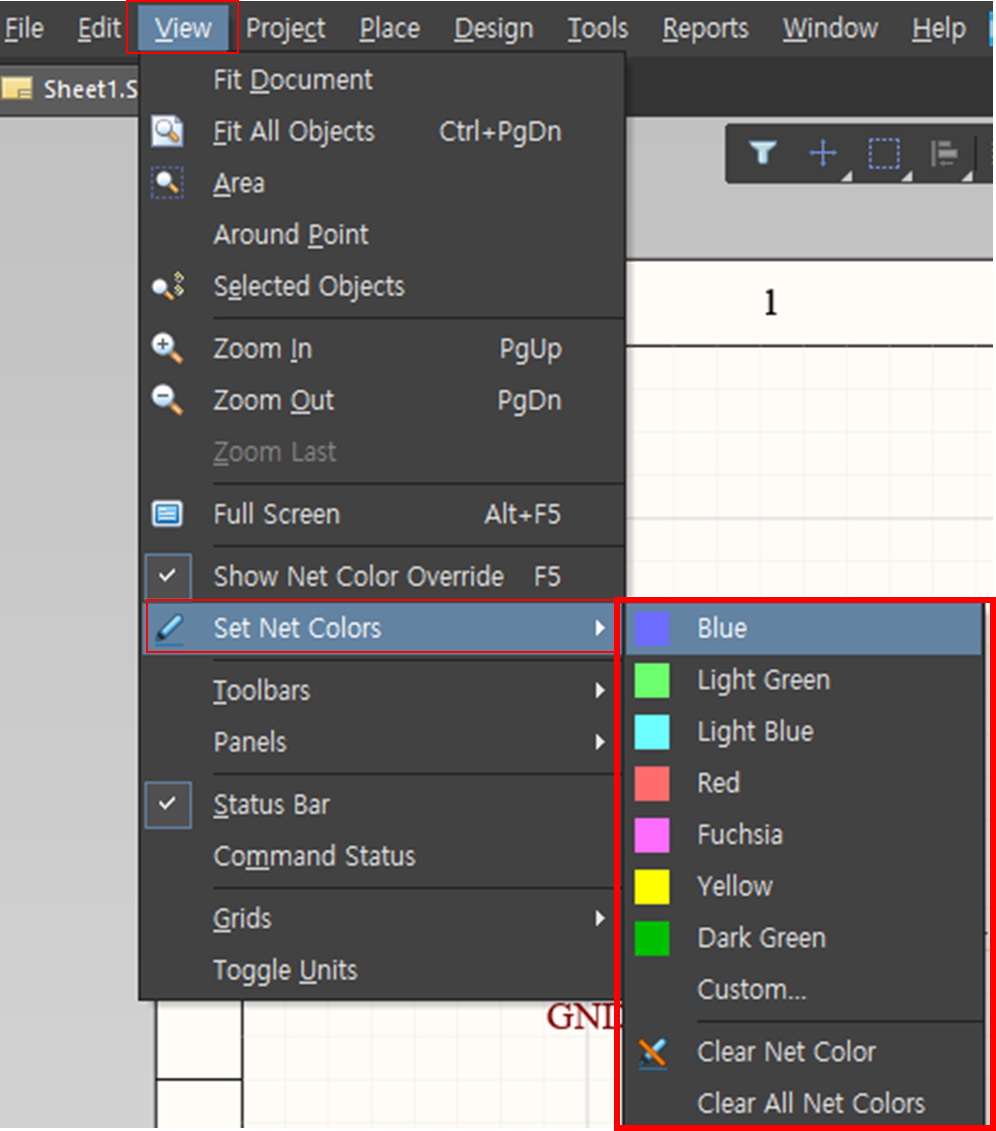Click the Area zoom magnifier icon

[x=168, y=183]
